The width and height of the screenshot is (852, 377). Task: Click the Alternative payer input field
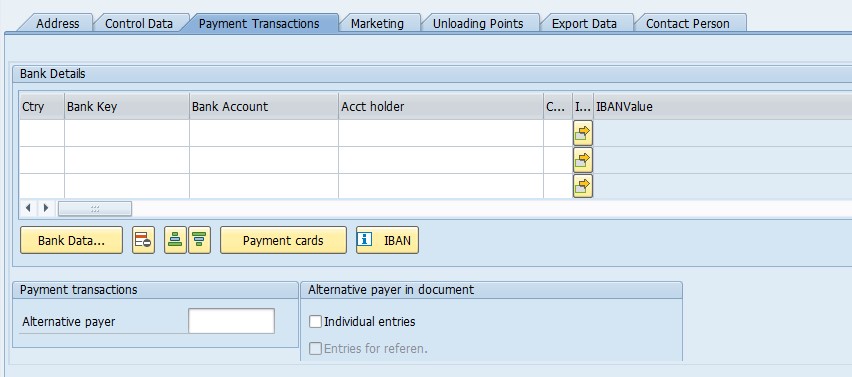pos(231,321)
